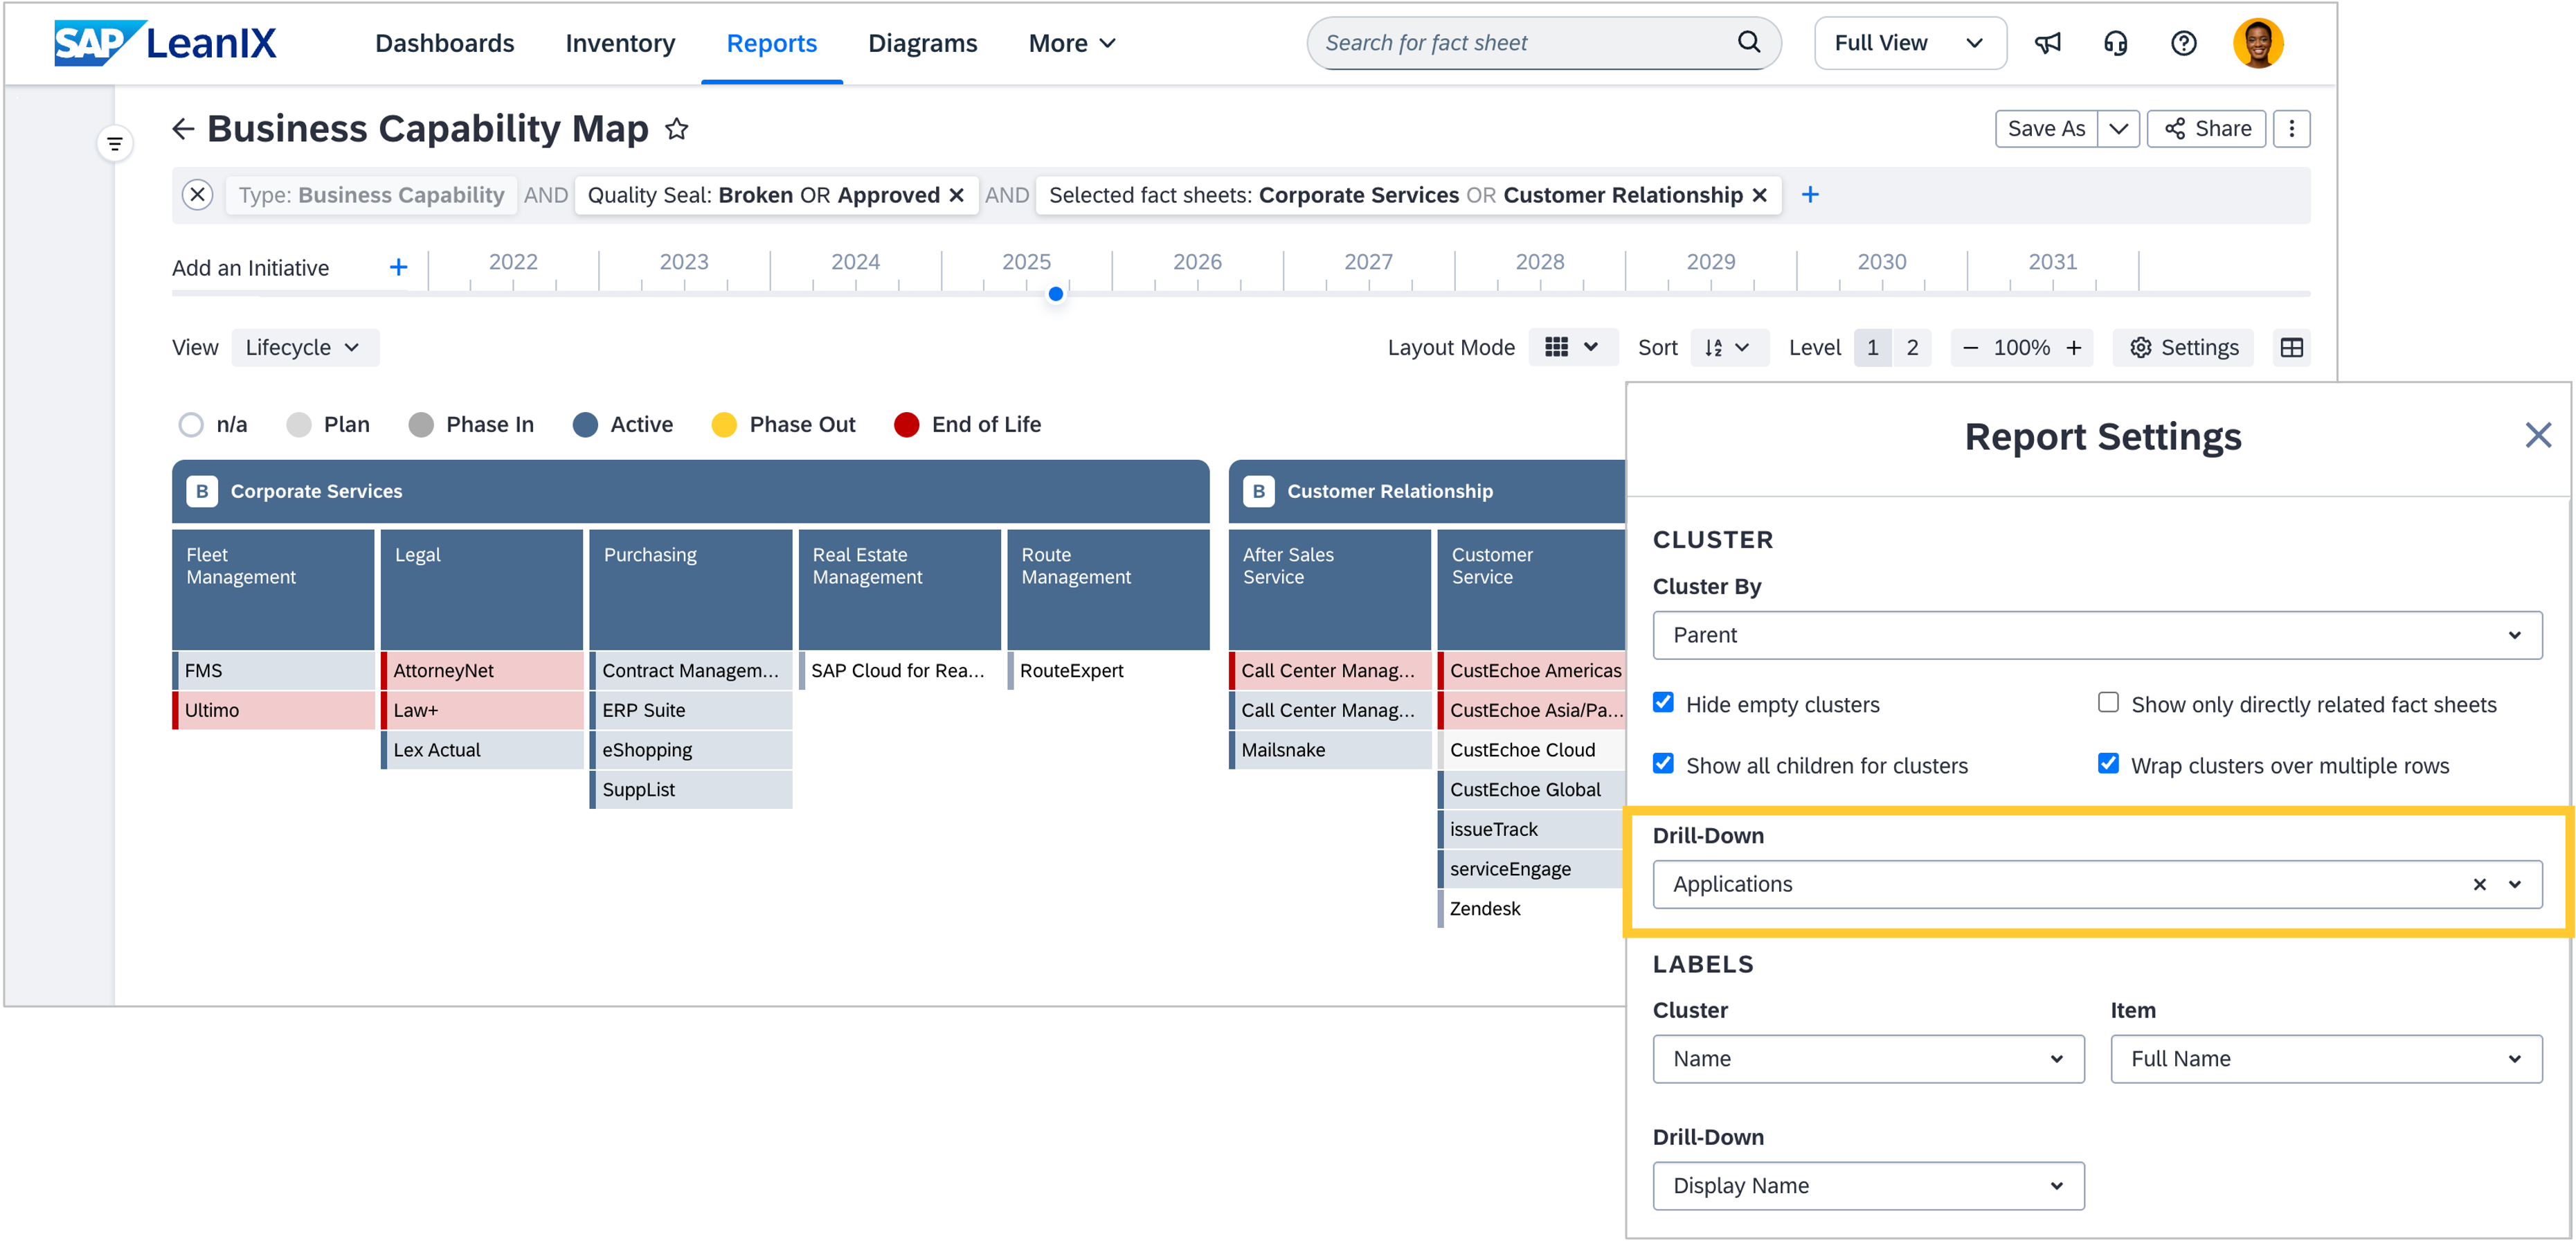Uncheck Hide empty clusters
This screenshot has height=1241, width=2576.
pyautogui.click(x=1663, y=703)
